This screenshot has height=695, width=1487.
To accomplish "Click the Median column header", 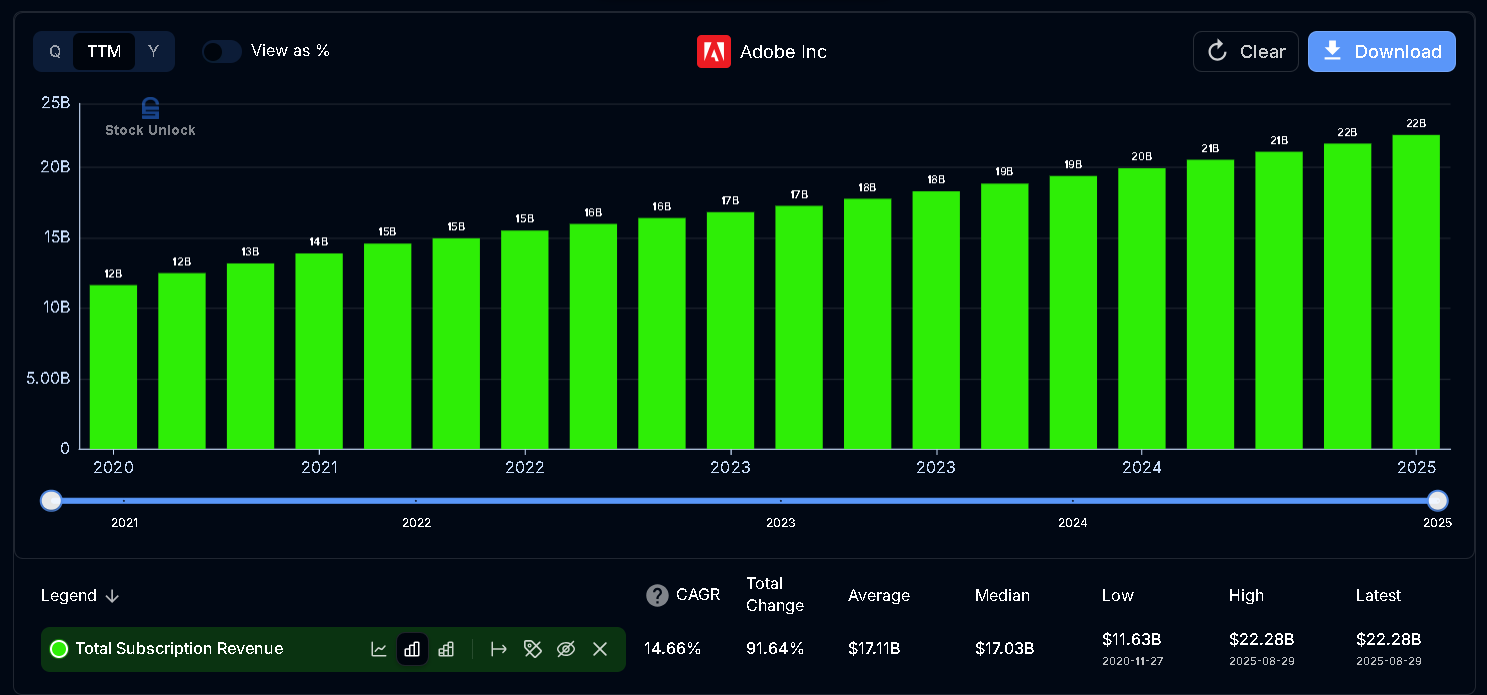I will click(x=1002, y=596).
